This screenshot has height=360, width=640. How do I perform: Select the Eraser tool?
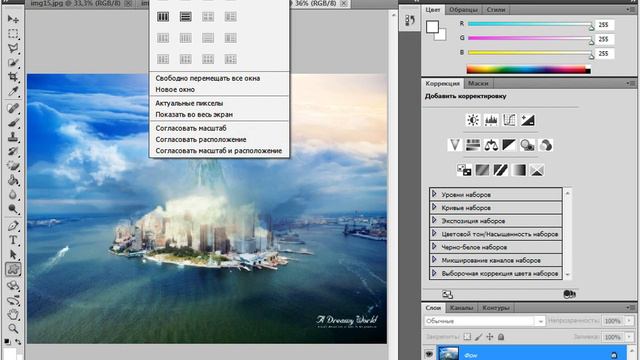13,166
